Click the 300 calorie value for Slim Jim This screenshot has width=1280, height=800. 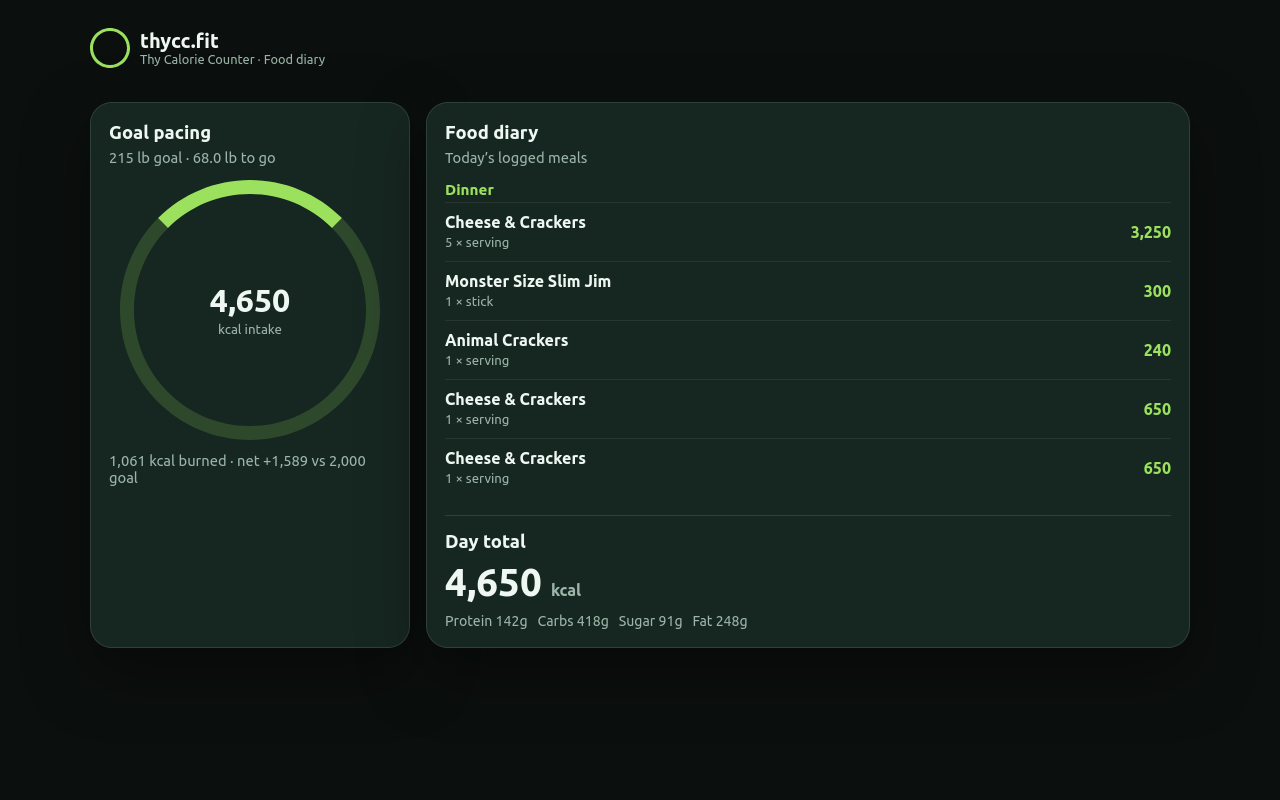tap(1157, 291)
